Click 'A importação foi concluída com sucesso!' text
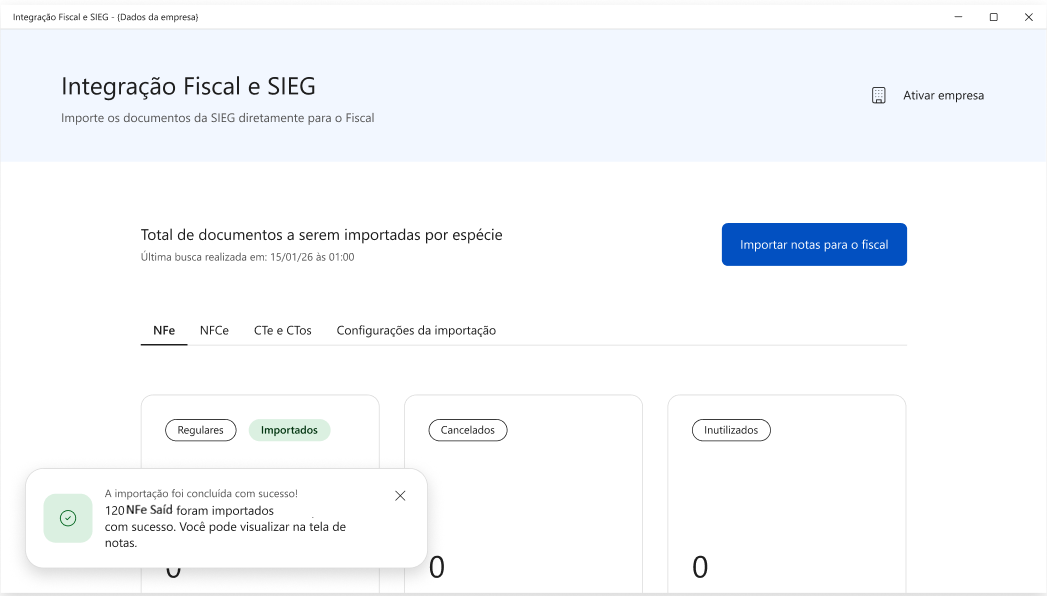 point(201,494)
